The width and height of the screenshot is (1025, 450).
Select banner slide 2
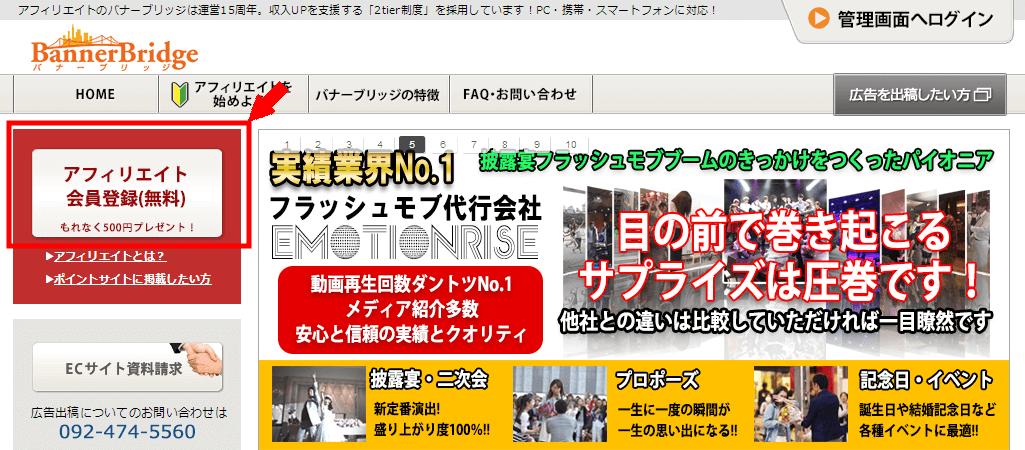pyautogui.click(x=318, y=144)
